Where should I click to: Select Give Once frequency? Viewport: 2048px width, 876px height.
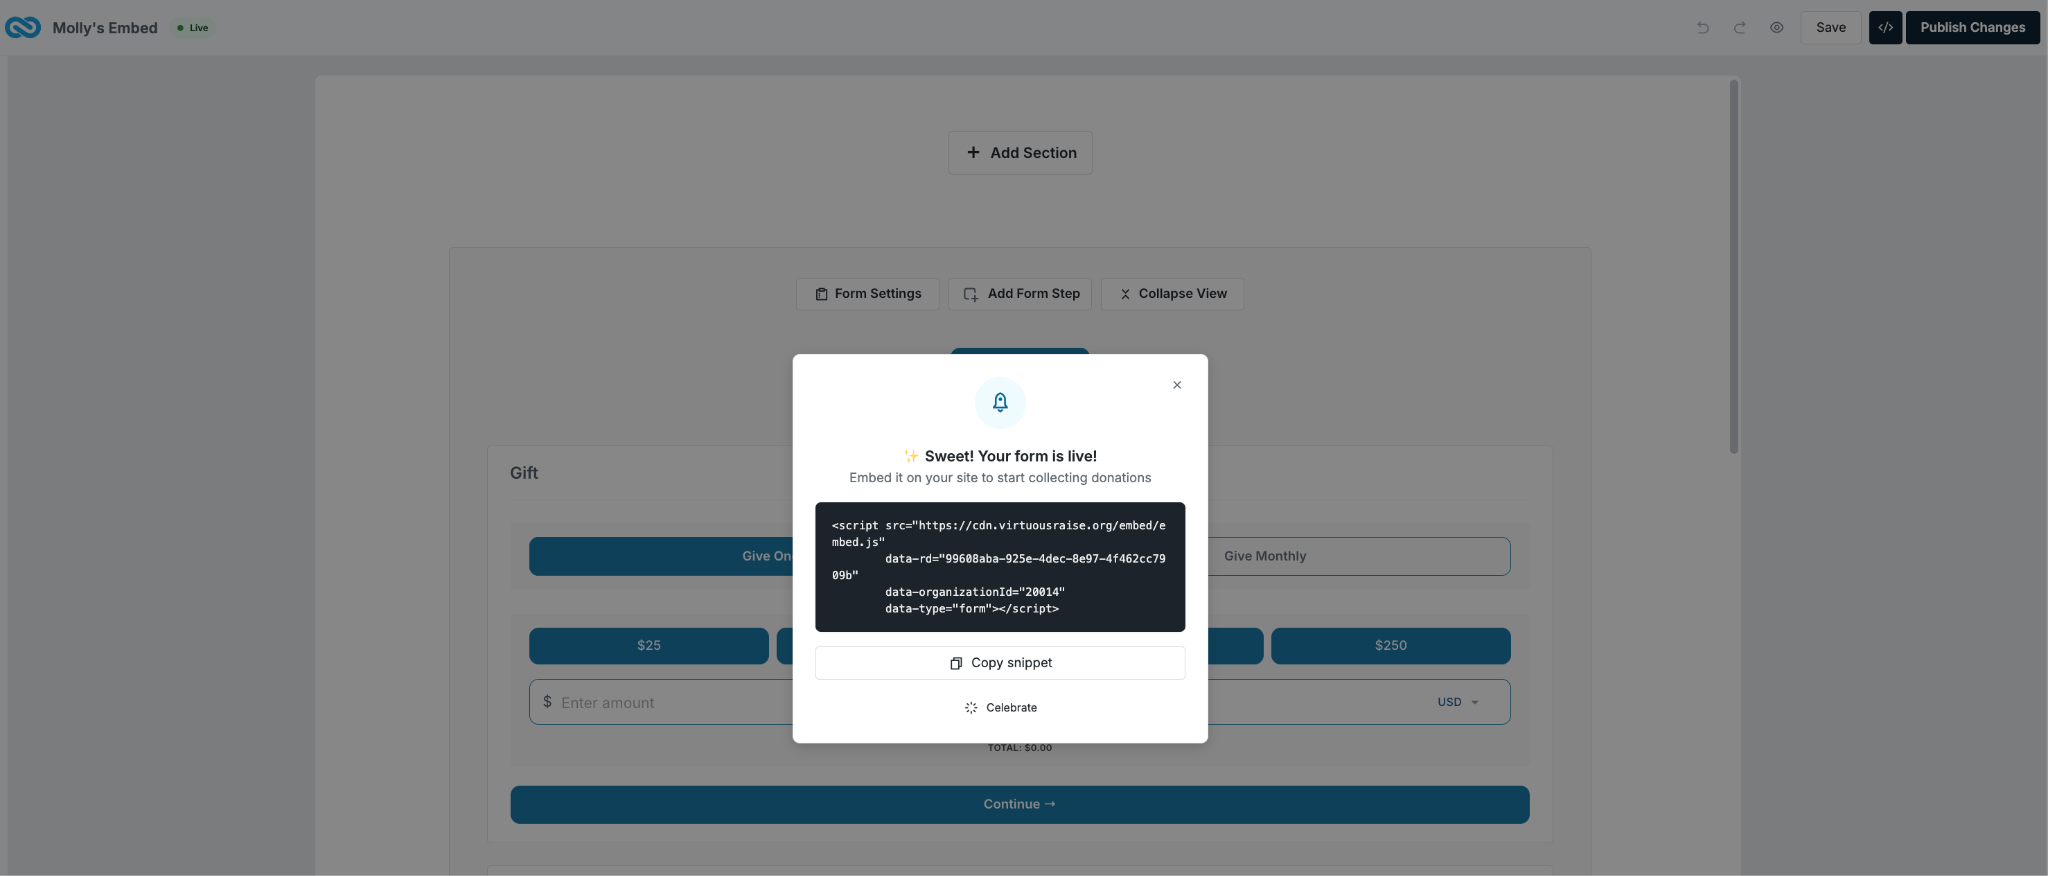pyautogui.click(x=661, y=556)
